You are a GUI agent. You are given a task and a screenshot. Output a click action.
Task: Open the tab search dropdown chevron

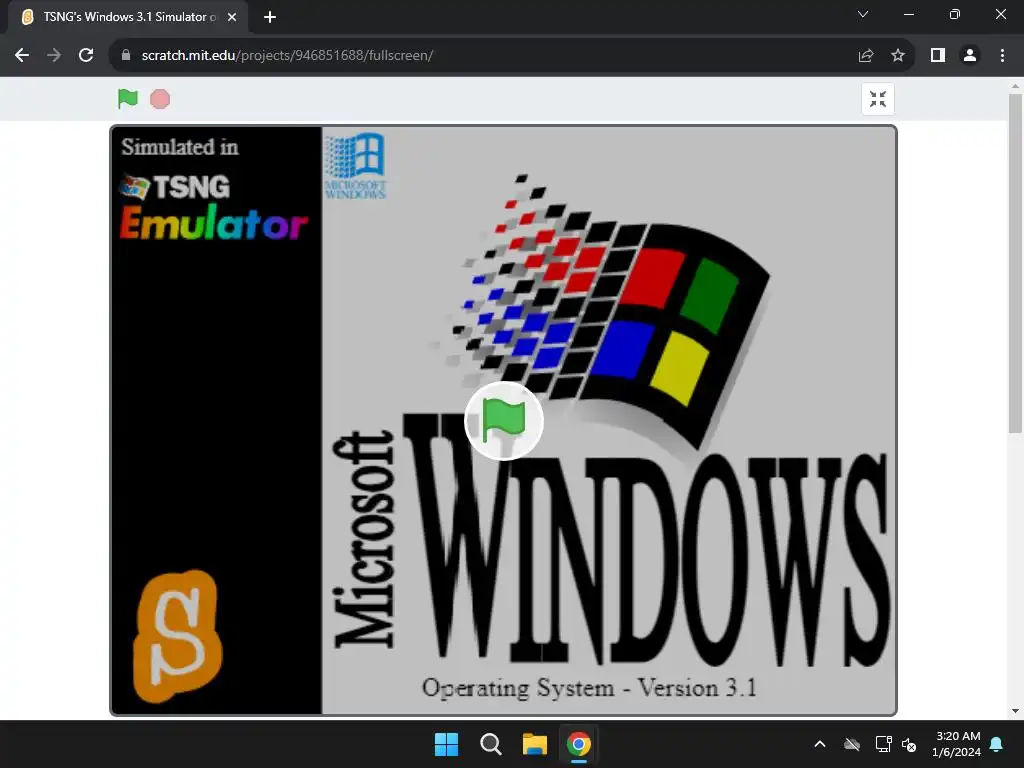coord(863,14)
